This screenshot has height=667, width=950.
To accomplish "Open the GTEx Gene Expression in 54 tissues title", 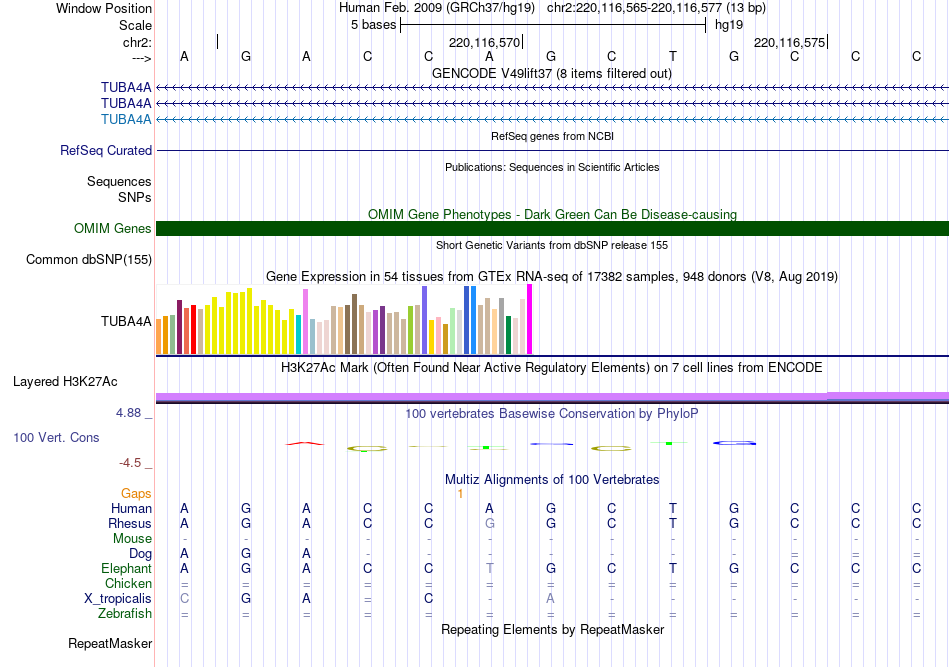I will (552, 276).
